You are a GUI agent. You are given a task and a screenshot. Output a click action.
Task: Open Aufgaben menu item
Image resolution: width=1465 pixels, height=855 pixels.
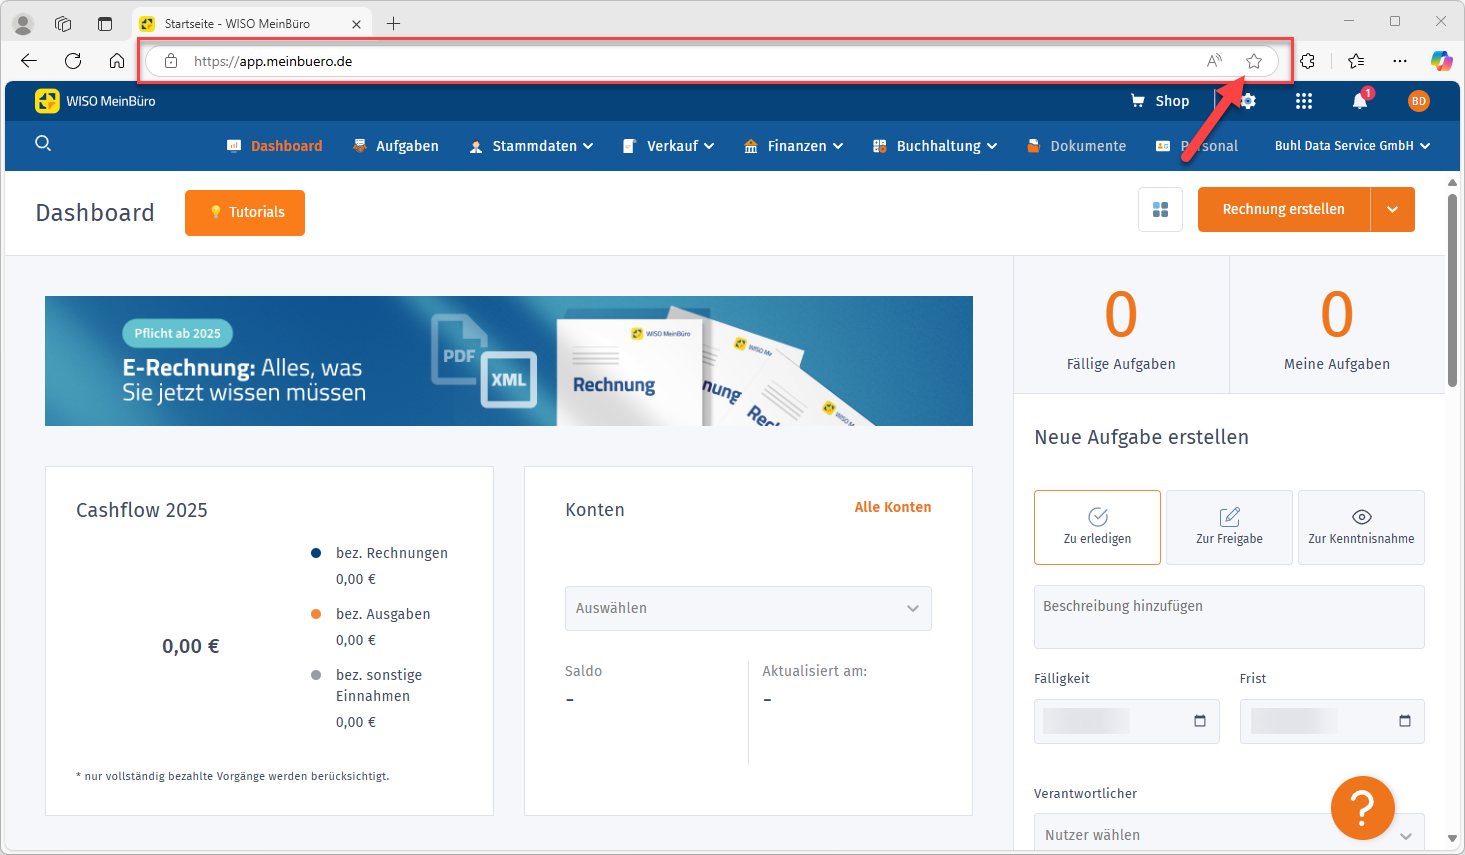[x=396, y=146]
